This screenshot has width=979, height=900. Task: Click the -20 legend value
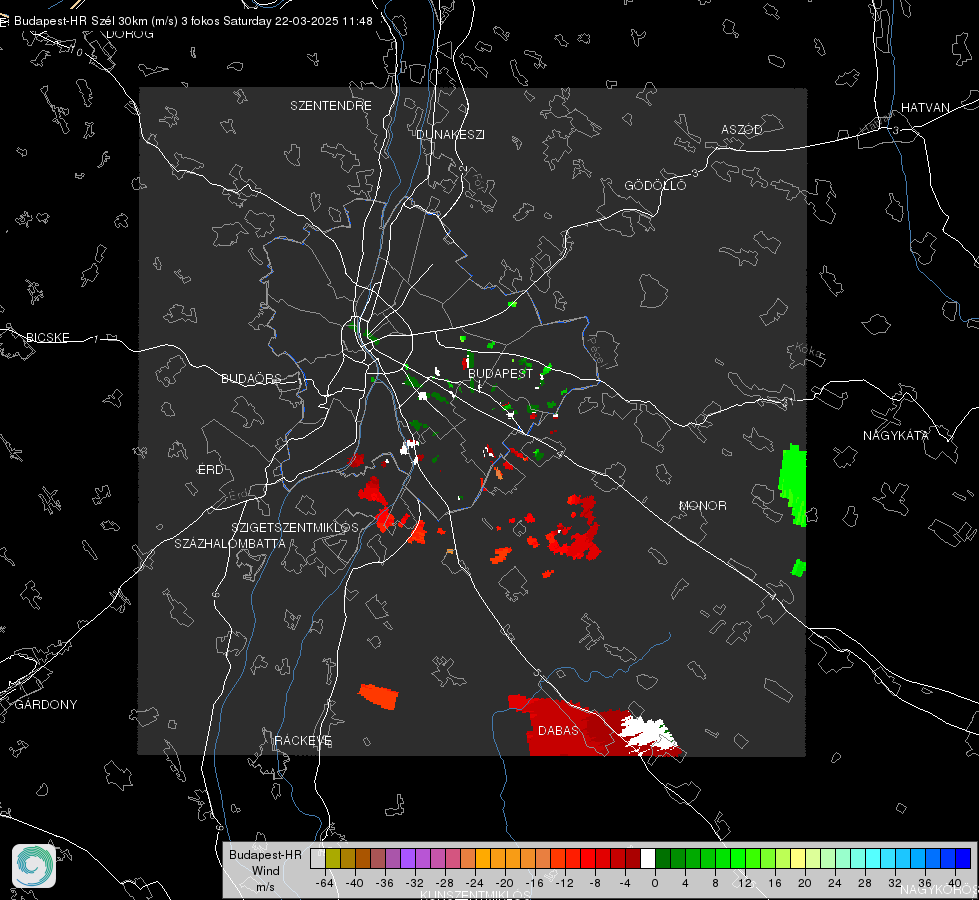(504, 883)
